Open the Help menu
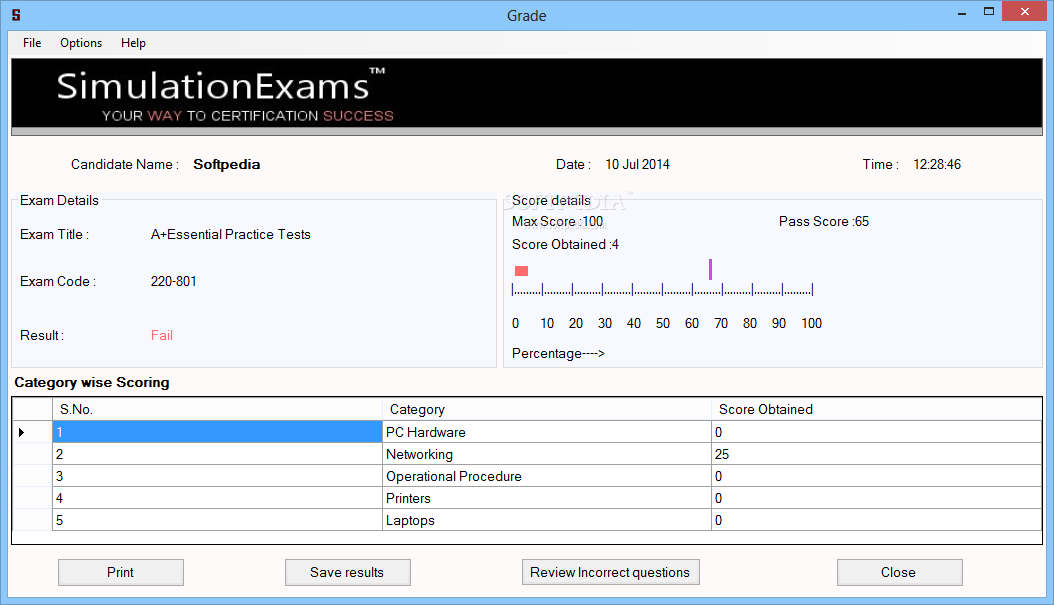Viewport: 1054px width, 605px height. coord(133,43)
